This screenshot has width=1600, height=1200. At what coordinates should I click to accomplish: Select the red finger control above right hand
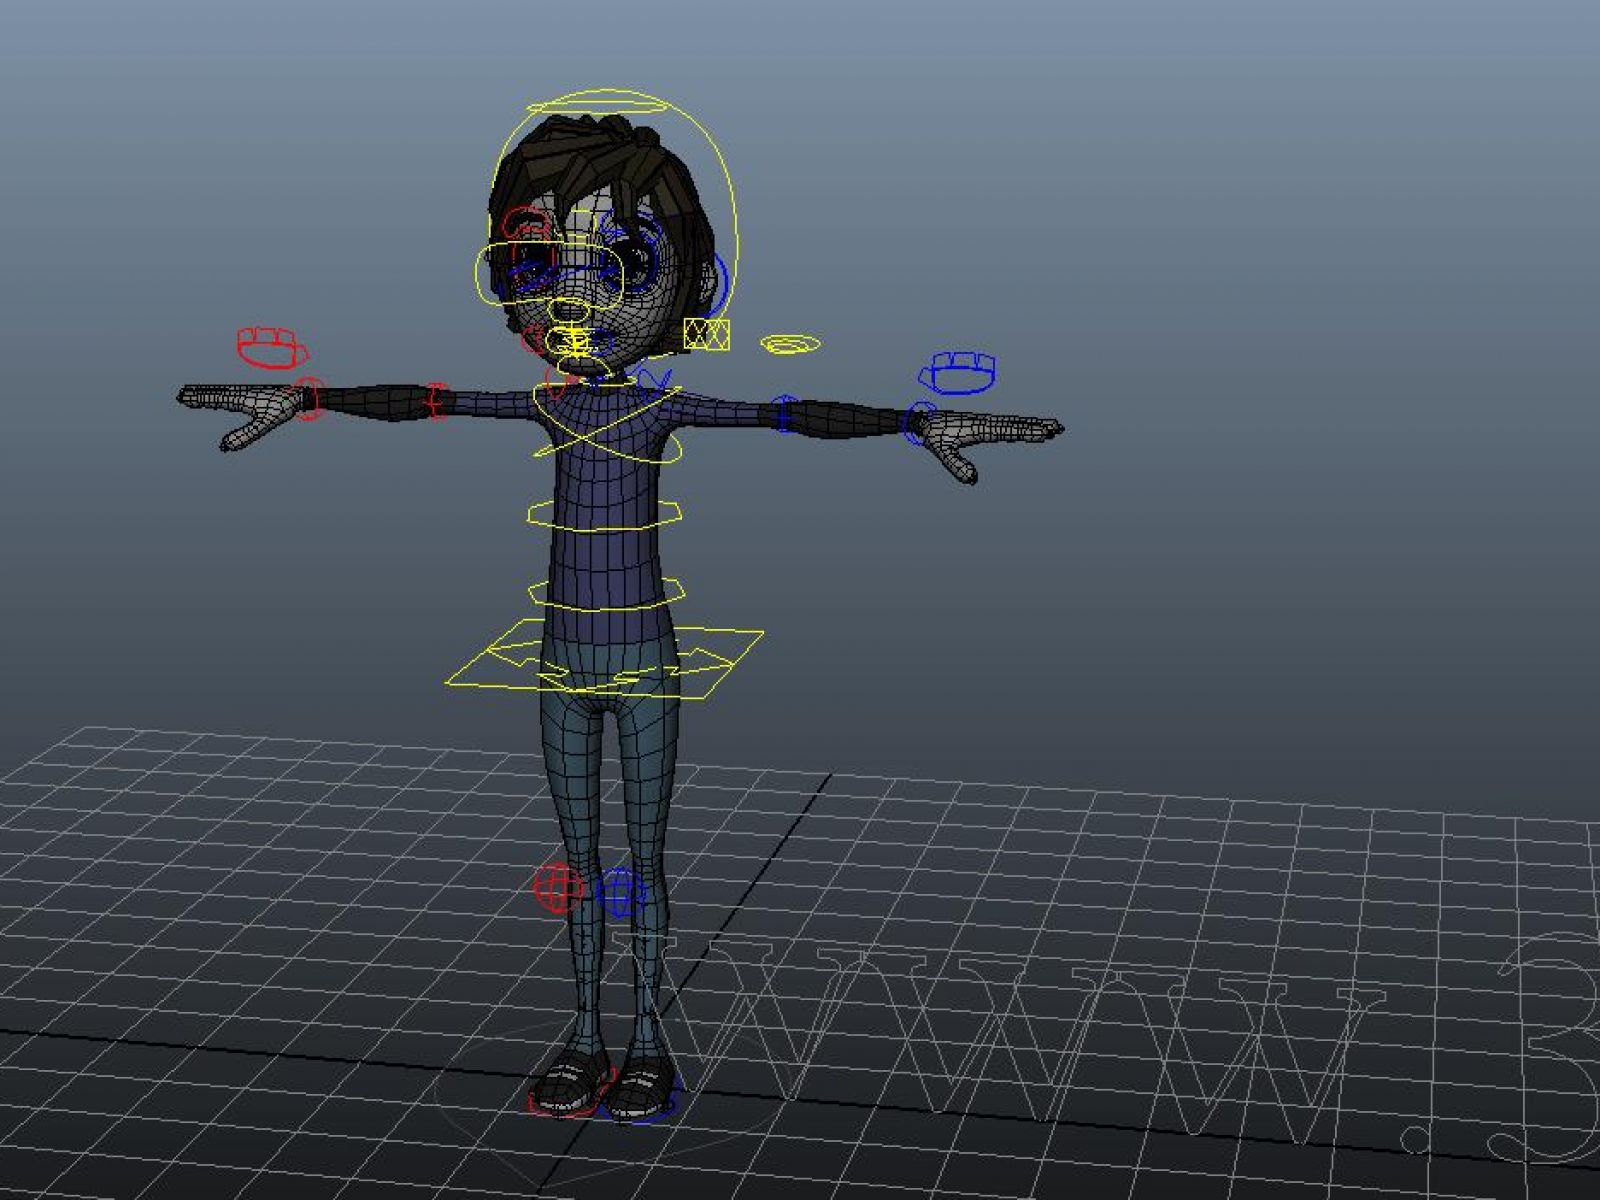pyautogui.click(x=271, y=346)
